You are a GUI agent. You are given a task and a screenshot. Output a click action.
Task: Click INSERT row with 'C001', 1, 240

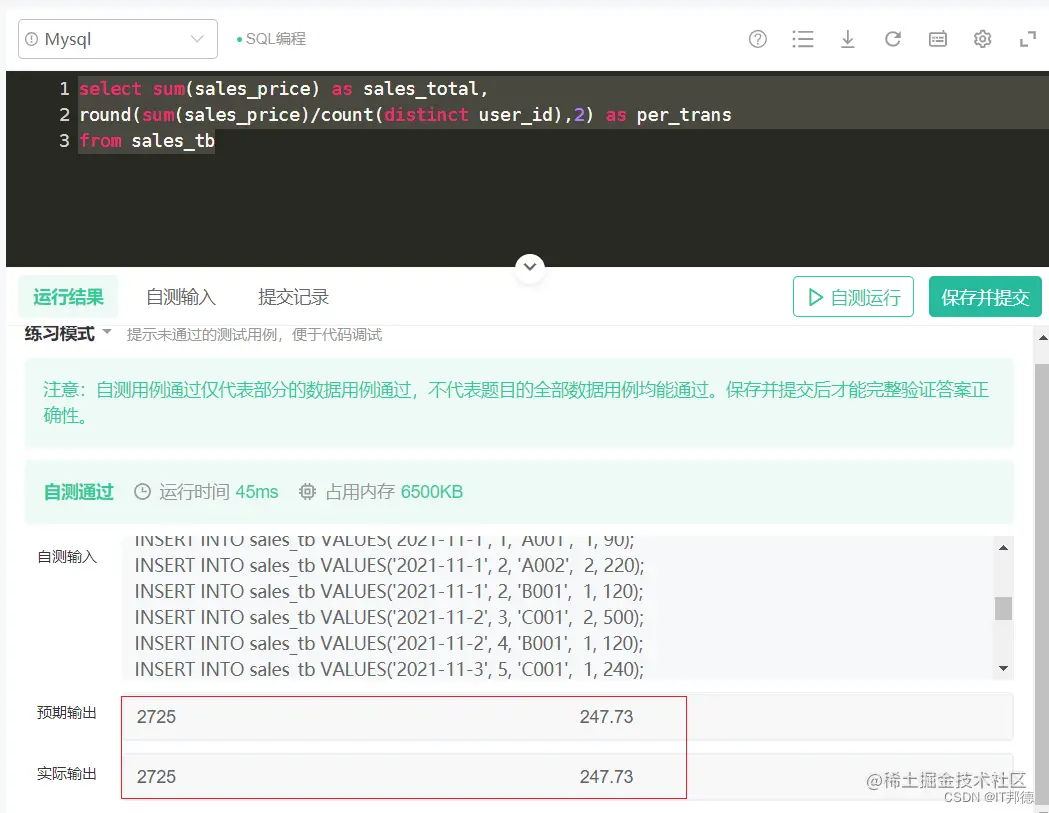click(x=389, y=669)
